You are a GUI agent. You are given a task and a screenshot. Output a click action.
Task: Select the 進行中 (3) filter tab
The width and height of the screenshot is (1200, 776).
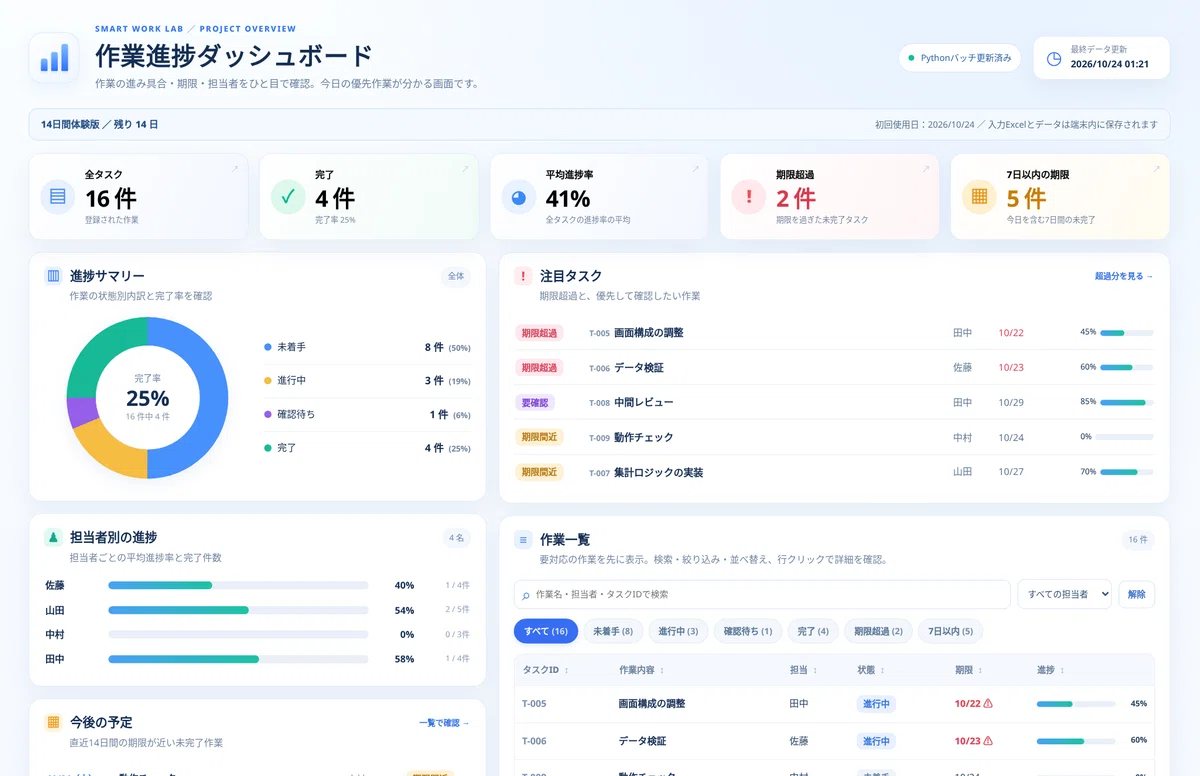click(678, 631)
